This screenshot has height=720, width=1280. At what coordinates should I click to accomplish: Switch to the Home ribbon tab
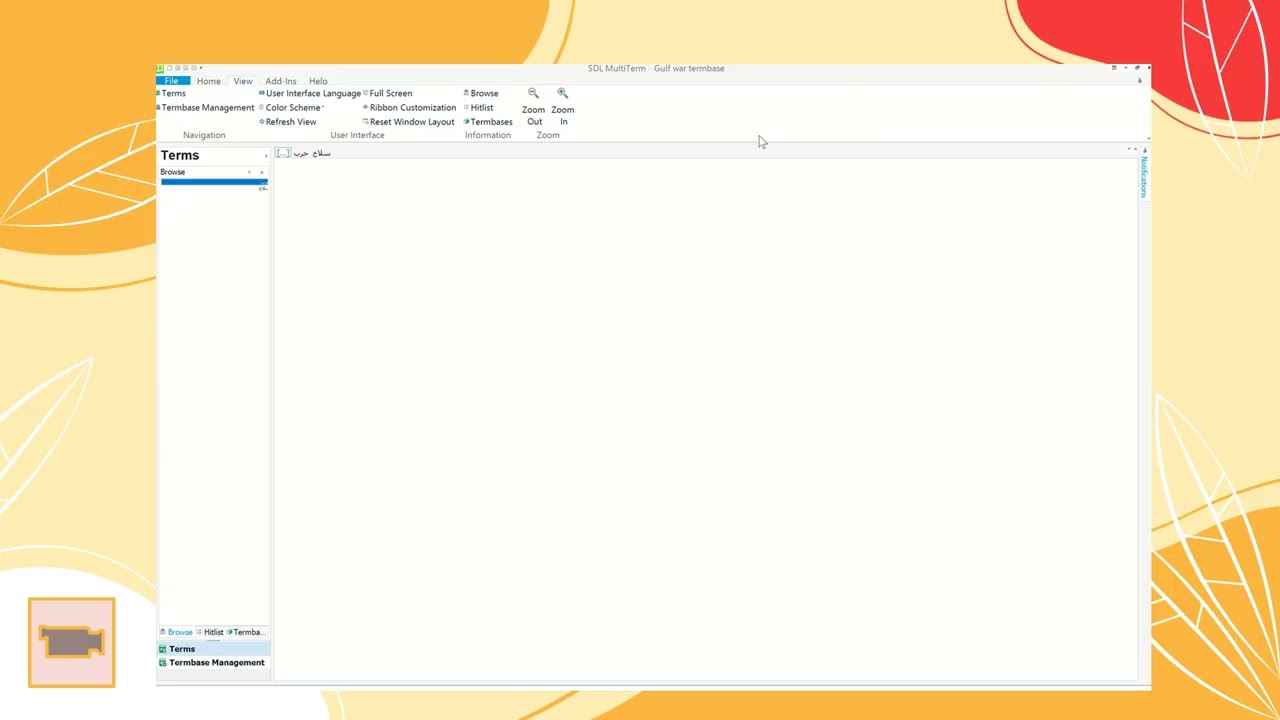coord(209,81)
